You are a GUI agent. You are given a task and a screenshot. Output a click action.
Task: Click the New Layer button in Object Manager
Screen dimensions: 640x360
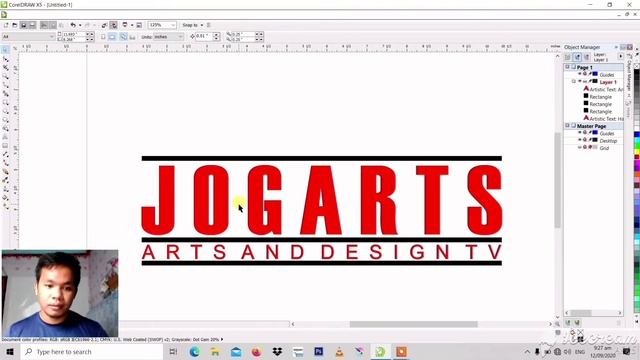[x=568, y=323]
